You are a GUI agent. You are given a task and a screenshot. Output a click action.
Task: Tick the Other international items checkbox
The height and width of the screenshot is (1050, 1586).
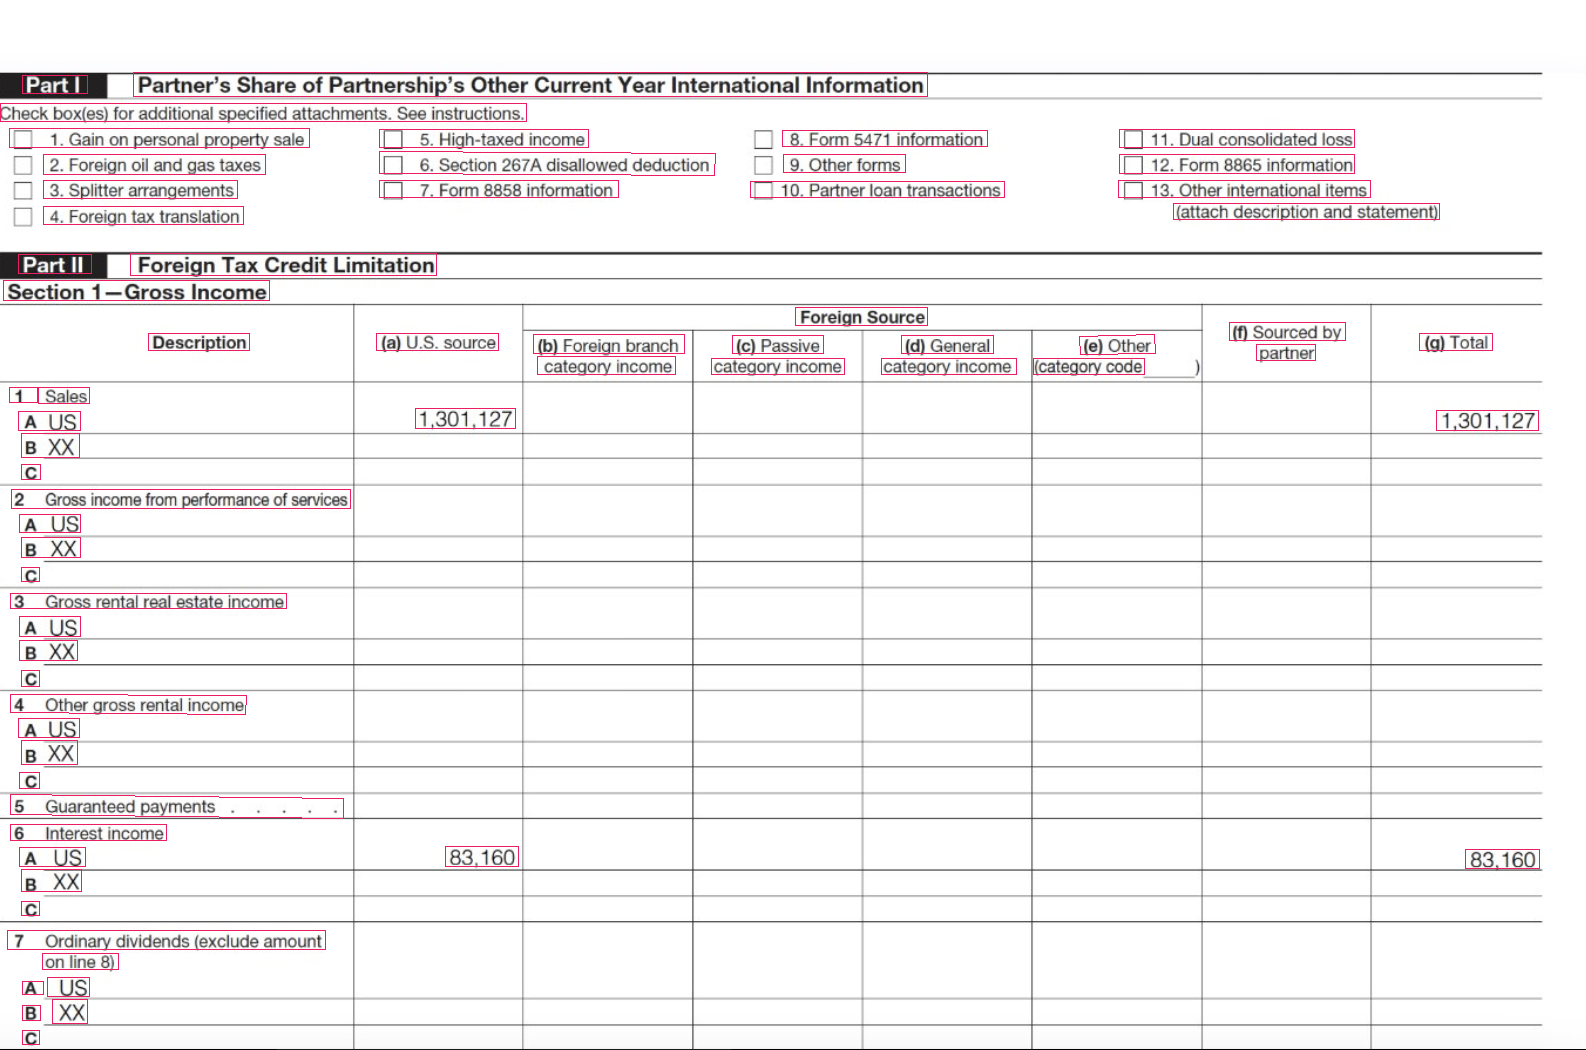click(x=1133, y=190)
